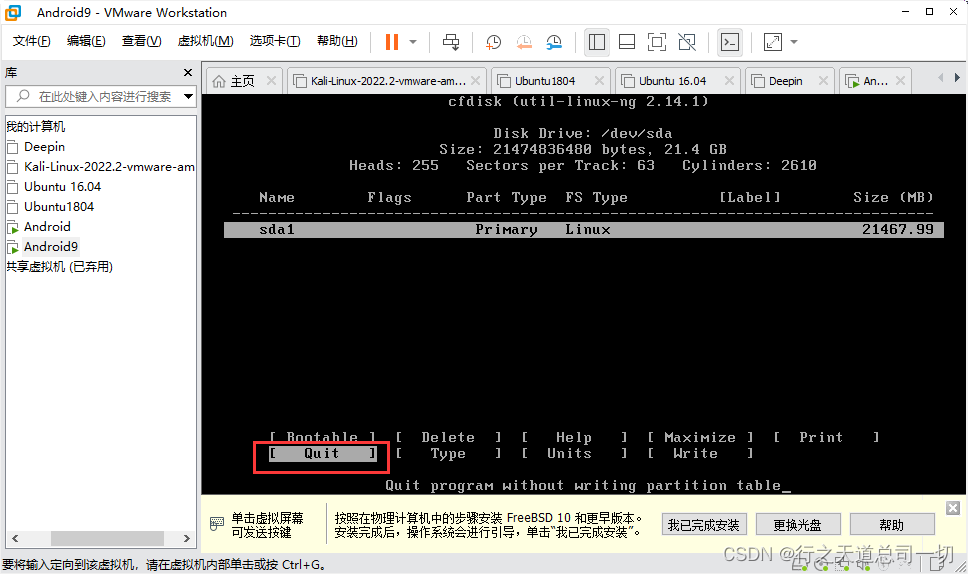Expand the library search dropdown arrow
The image size is (968, 574).
click(x=188, y=96)
